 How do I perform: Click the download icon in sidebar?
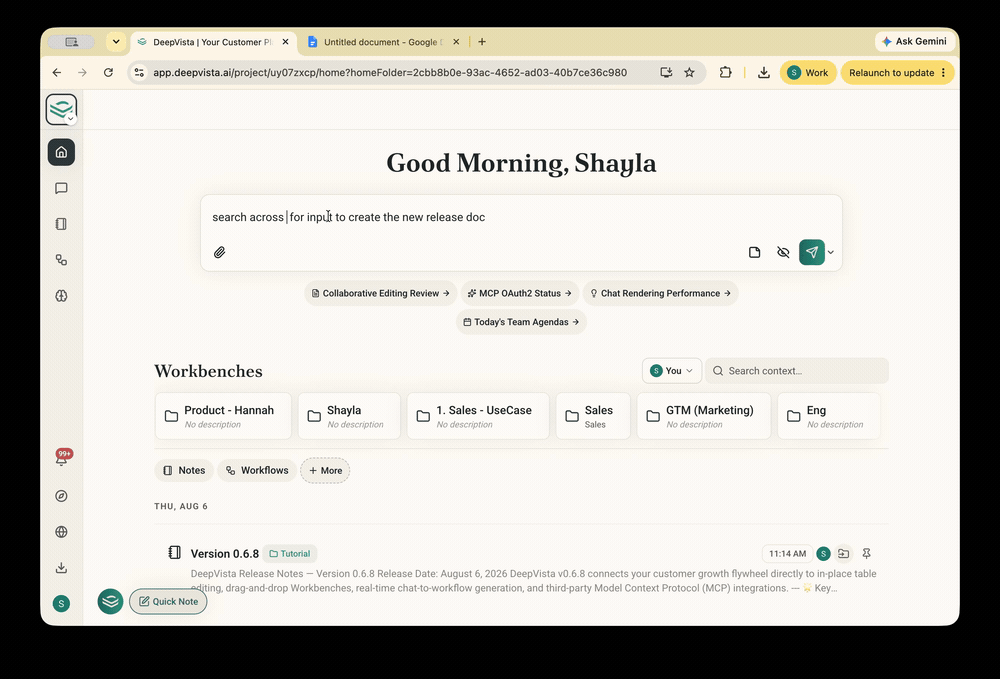coord(61,567)
